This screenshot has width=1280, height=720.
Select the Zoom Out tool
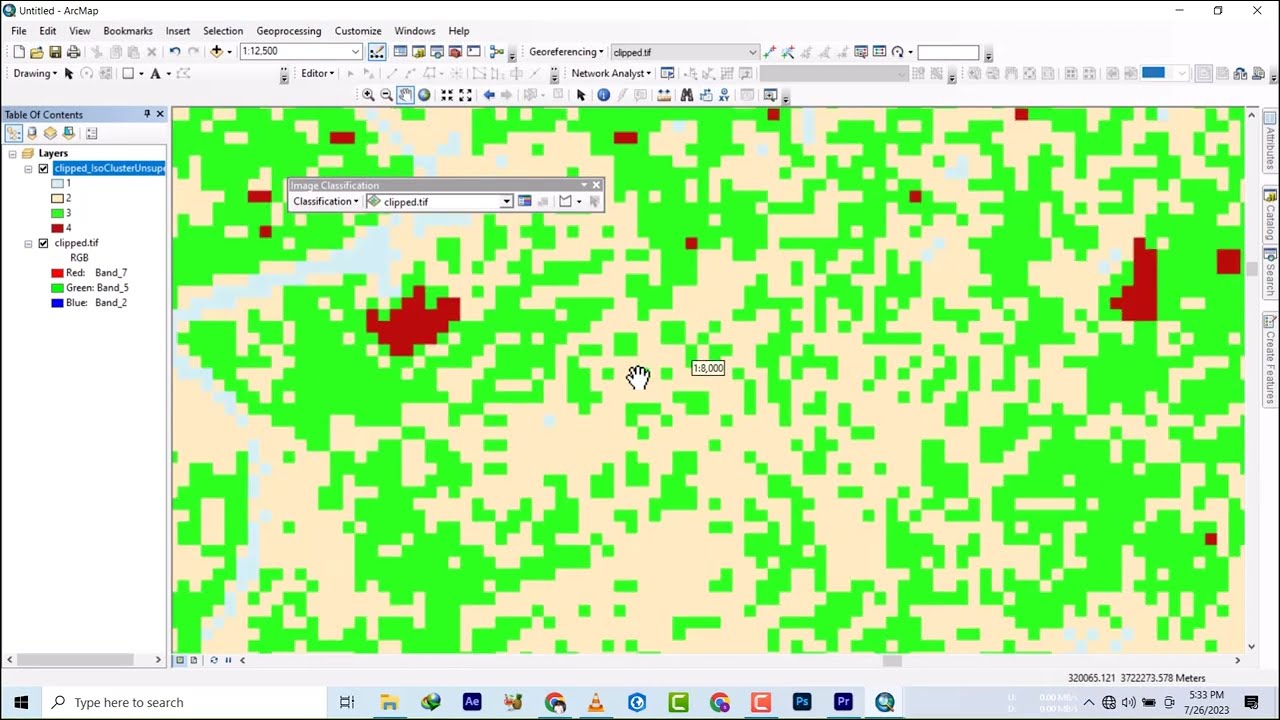click(386, 95)
